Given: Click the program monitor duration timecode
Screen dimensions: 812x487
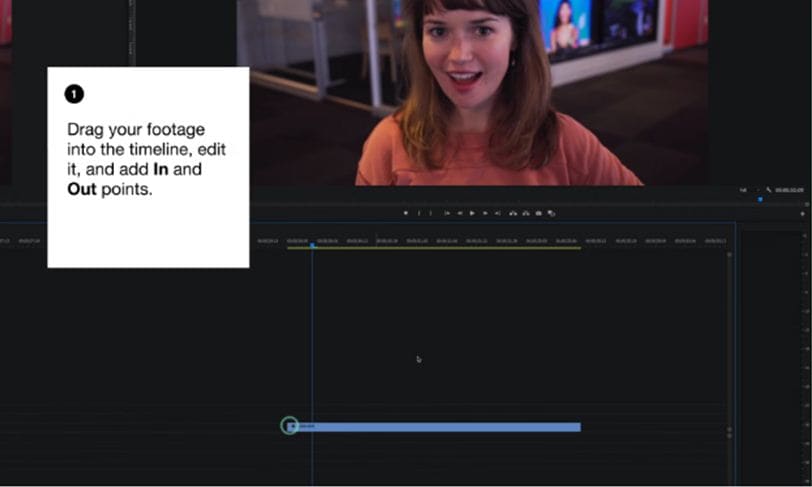Looking at the screenshot, I should tap(789, 190).
